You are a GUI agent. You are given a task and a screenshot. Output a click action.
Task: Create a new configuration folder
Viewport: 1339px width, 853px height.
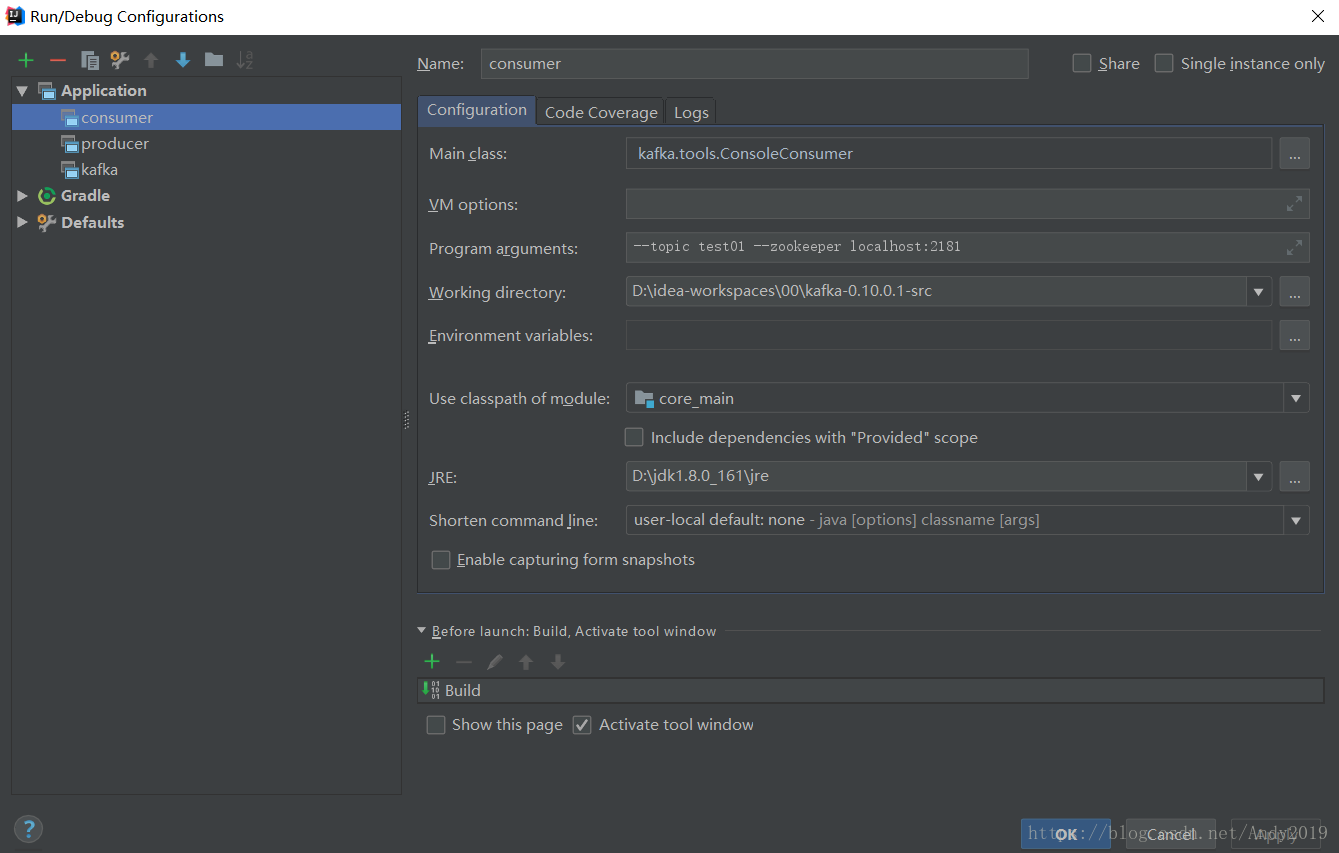tap(213, 60)
